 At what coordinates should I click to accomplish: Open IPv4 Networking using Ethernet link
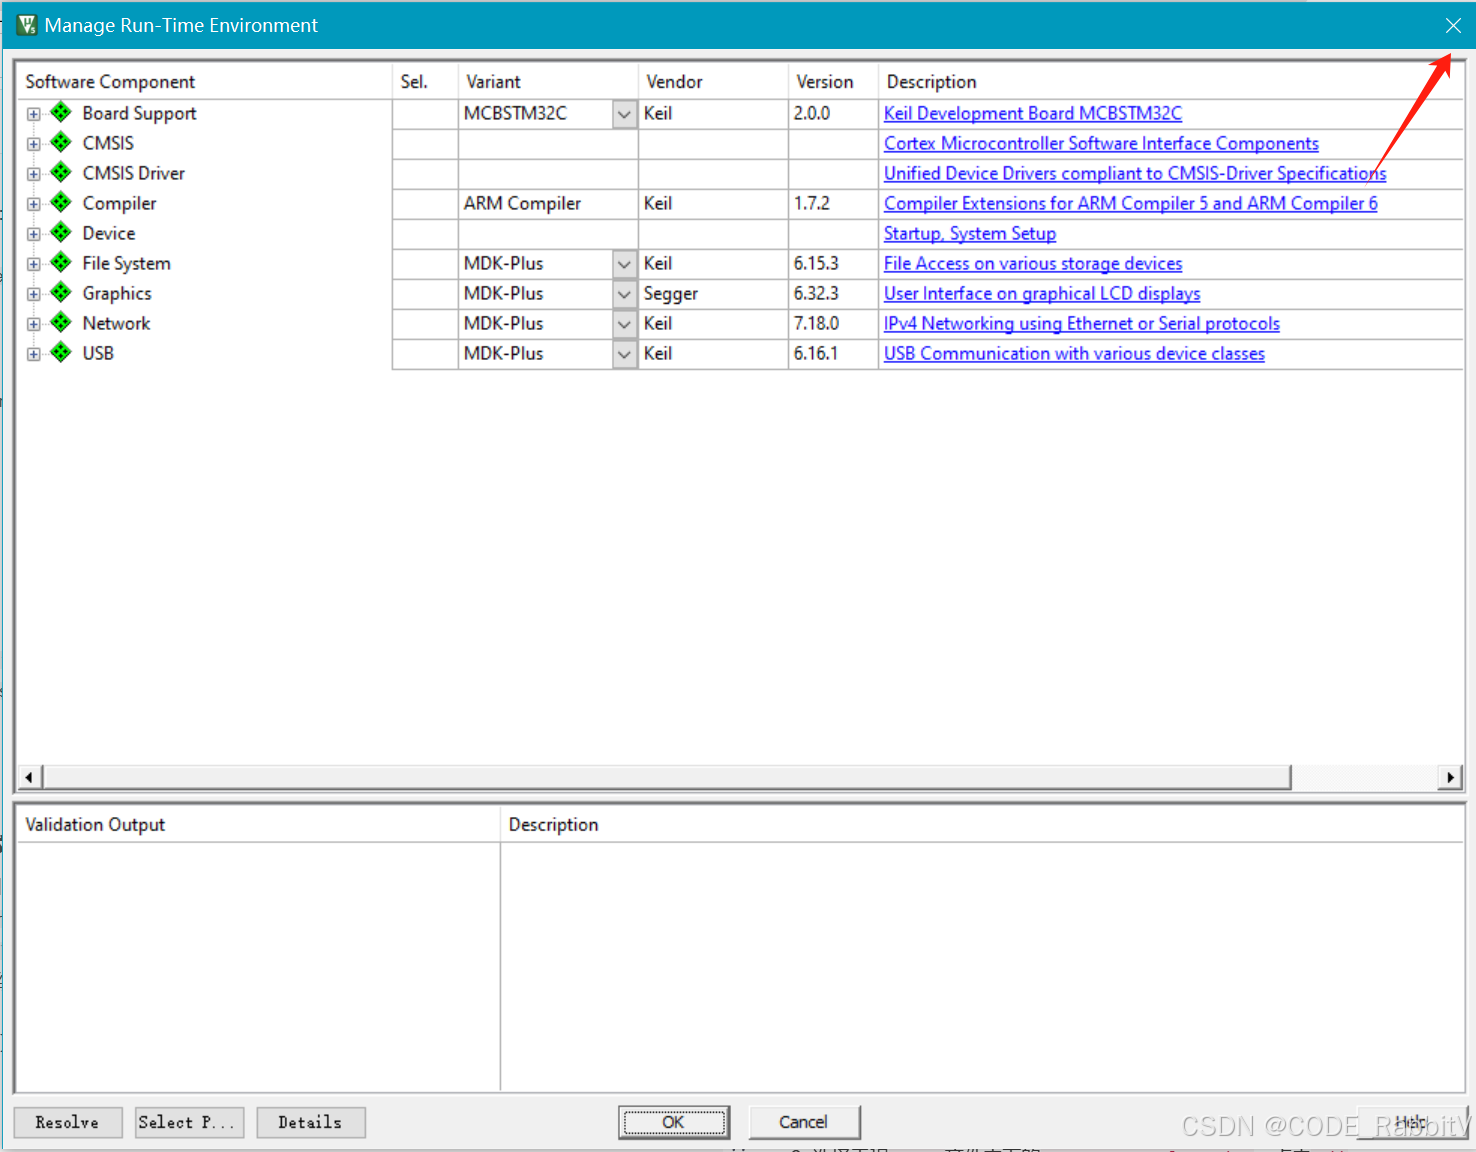coord(1082,324)
